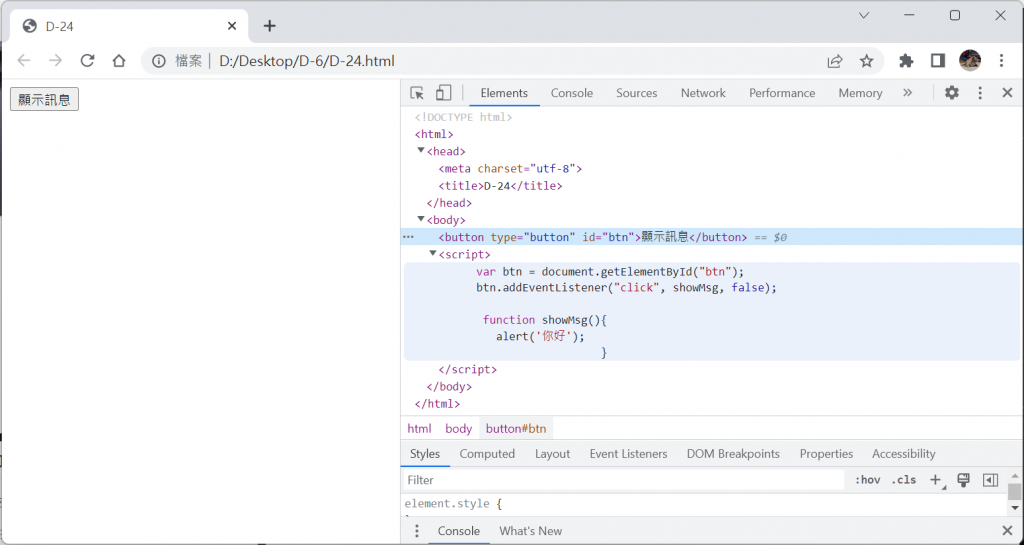Click the Styles pane scrollbar down arrow
Image resolution: width=1024 pixels, height=545 pixels.
coord(1014,508)
